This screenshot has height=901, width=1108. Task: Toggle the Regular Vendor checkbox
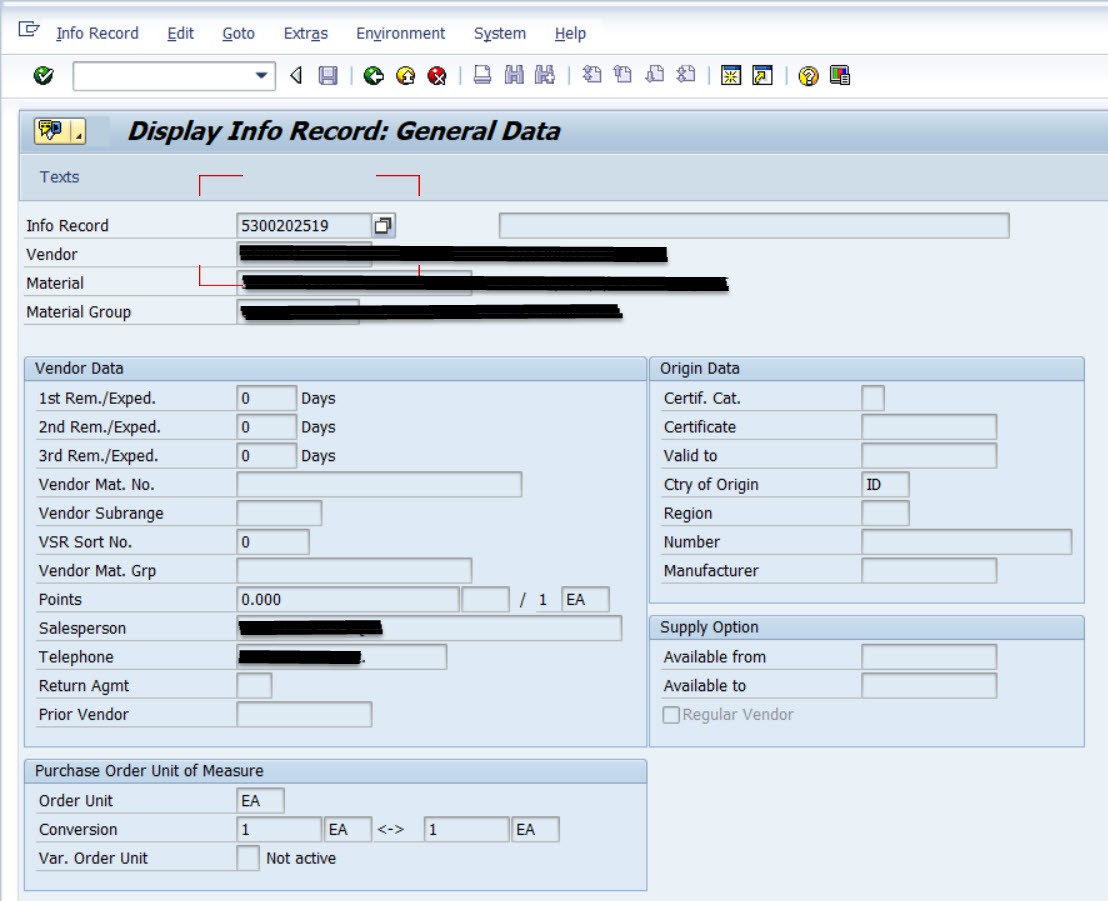pos(670,715)
